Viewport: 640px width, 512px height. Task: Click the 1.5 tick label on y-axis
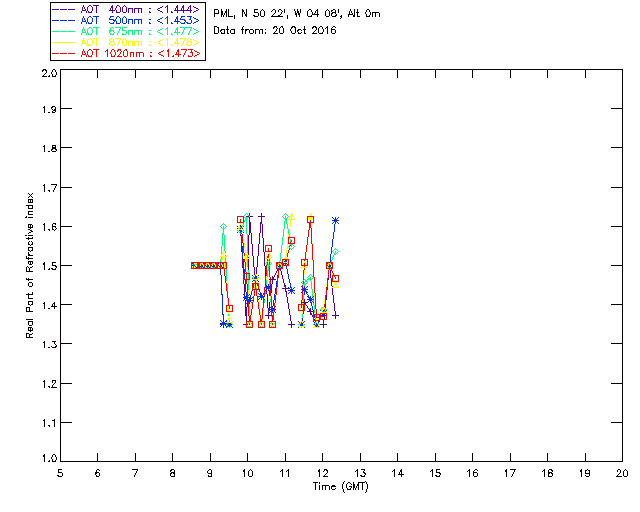point(47,266)
